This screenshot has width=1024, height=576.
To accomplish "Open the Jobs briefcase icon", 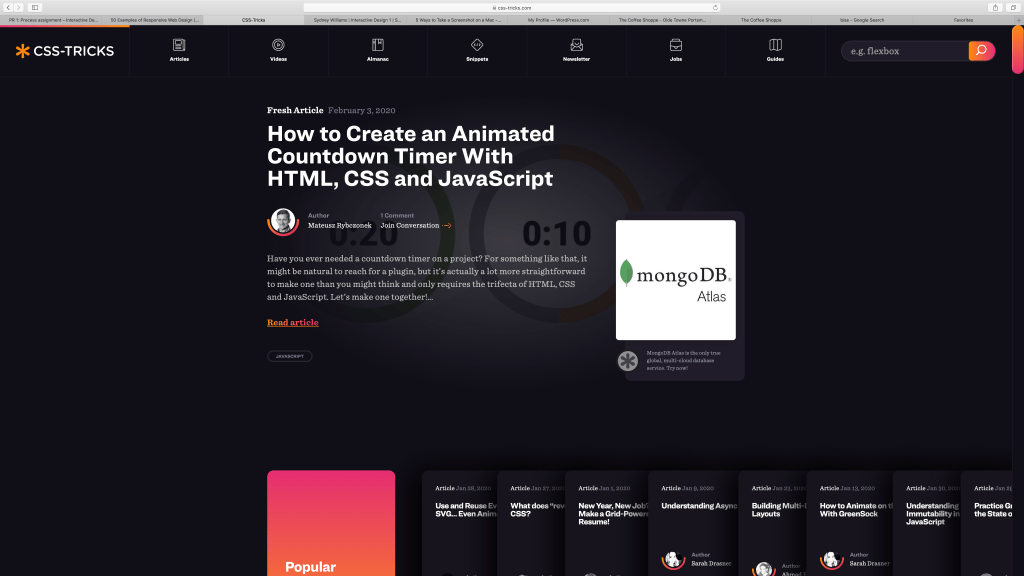I will click(676, 45).
